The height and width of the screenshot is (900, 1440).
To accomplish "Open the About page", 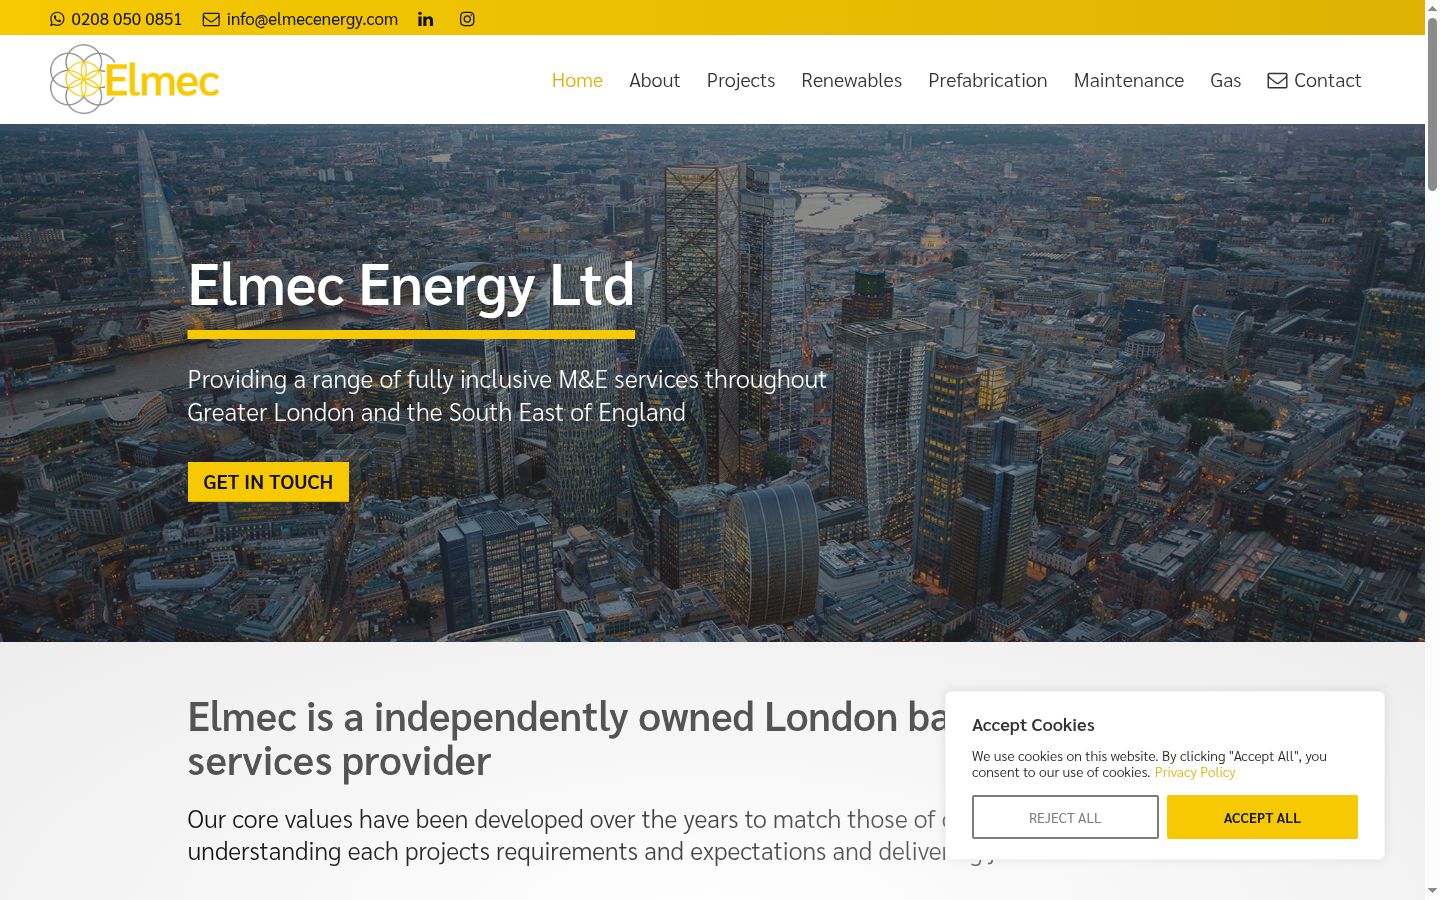I will coord(654,80).
